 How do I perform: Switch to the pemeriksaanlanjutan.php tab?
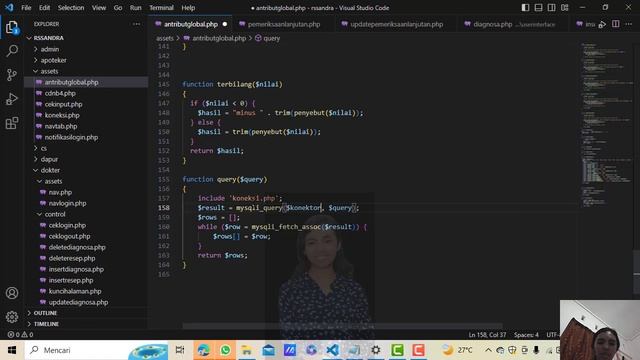coord(284,24)
